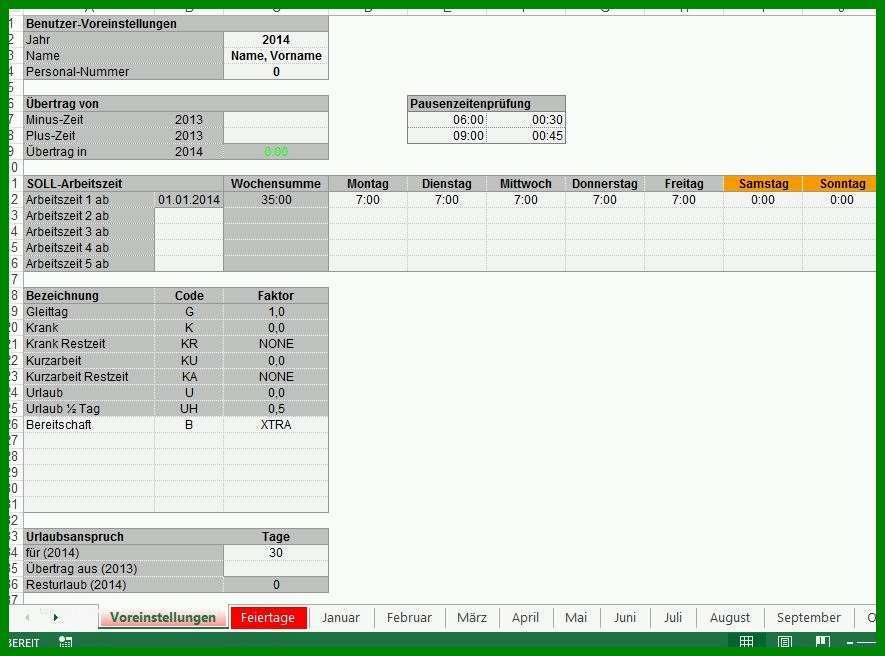Switch to the März sheet
The height and width of the screenshot is (656, 885).
click(472, 618)
